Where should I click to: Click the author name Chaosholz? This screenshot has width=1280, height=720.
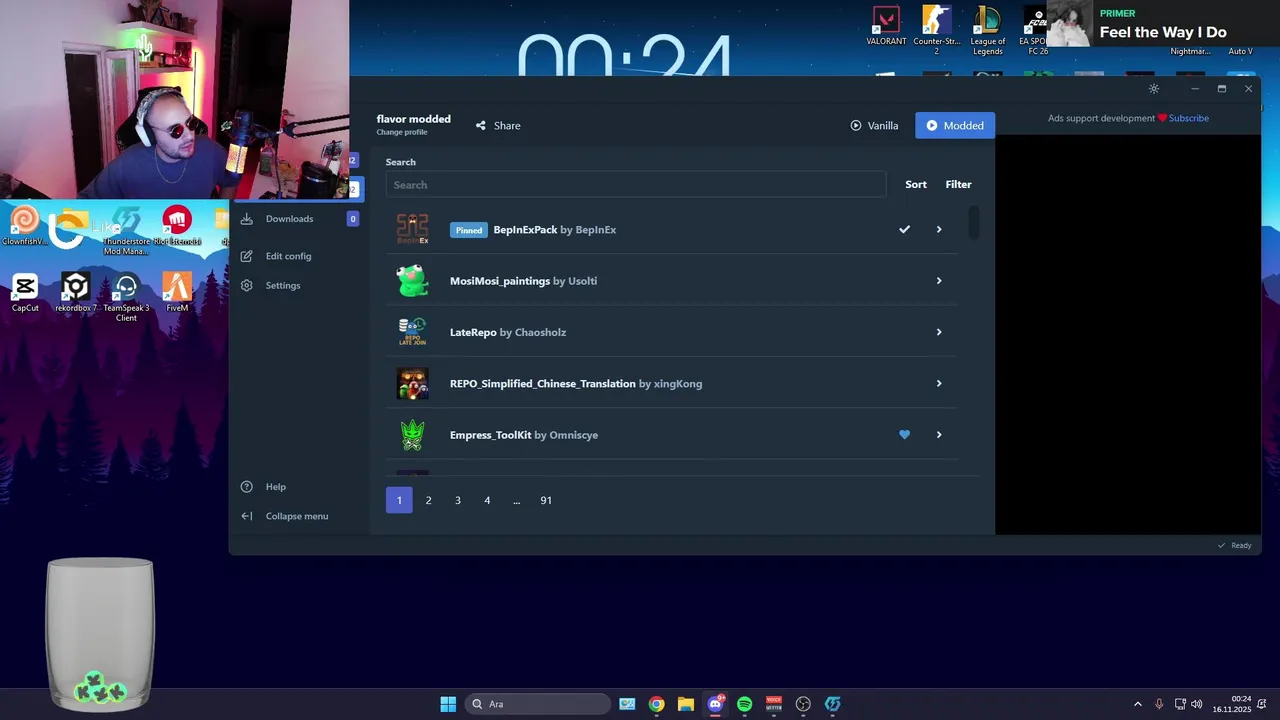(540, 332)
